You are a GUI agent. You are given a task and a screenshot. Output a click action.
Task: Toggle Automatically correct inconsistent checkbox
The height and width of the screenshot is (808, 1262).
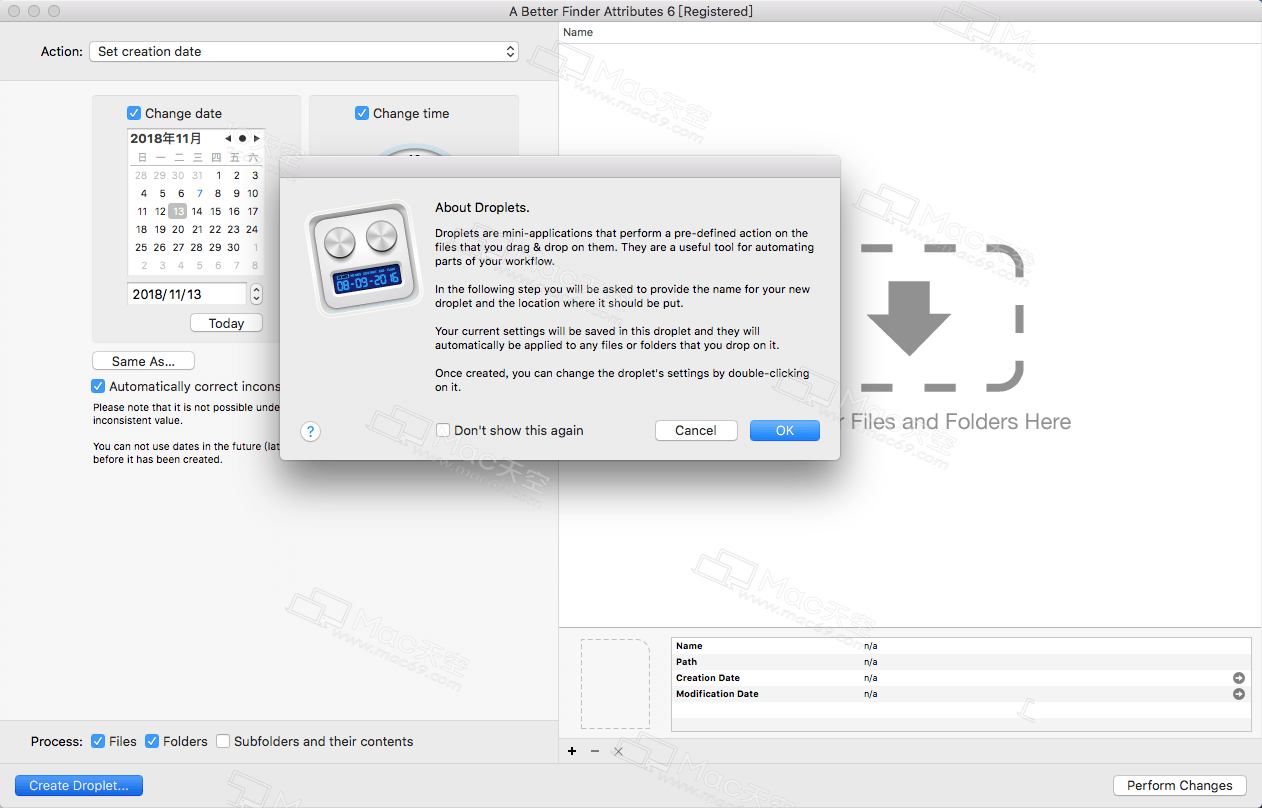[98, 386]
